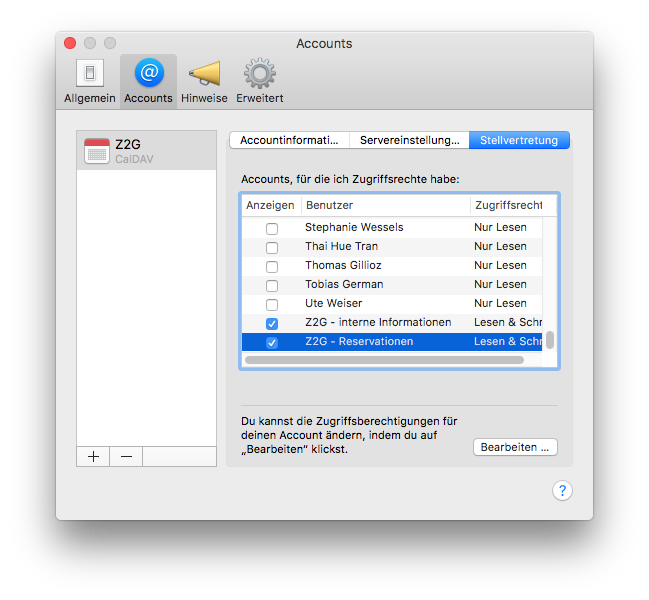Image resolution: width=649 pixels, height=600 pixels.
Task: Click access right of Z2G - interne Informationen
Action: [x=508, y=322]
